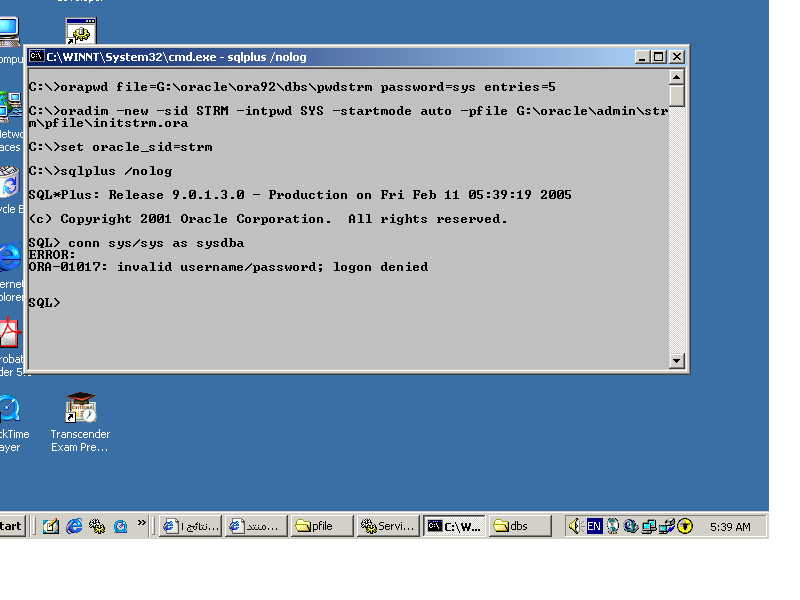Click the Start button
Viewport: 800px width, 600px height.
pyautogui.click(x=11, y=526)
